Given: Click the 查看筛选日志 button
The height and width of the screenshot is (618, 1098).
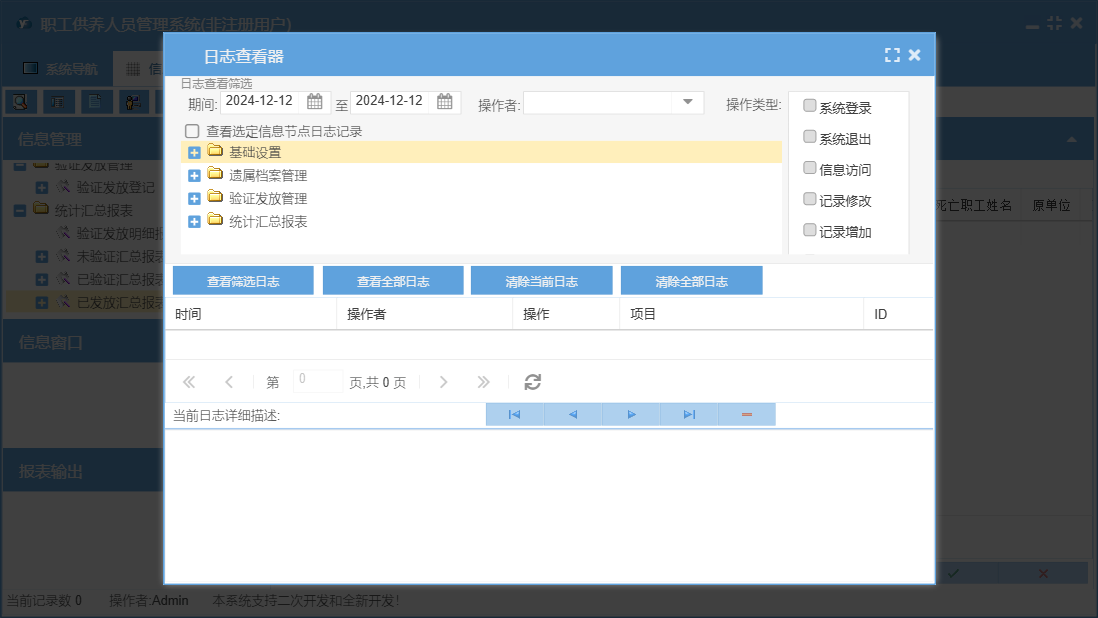Looking at the screenshot, I should click(x=243, y=281).
